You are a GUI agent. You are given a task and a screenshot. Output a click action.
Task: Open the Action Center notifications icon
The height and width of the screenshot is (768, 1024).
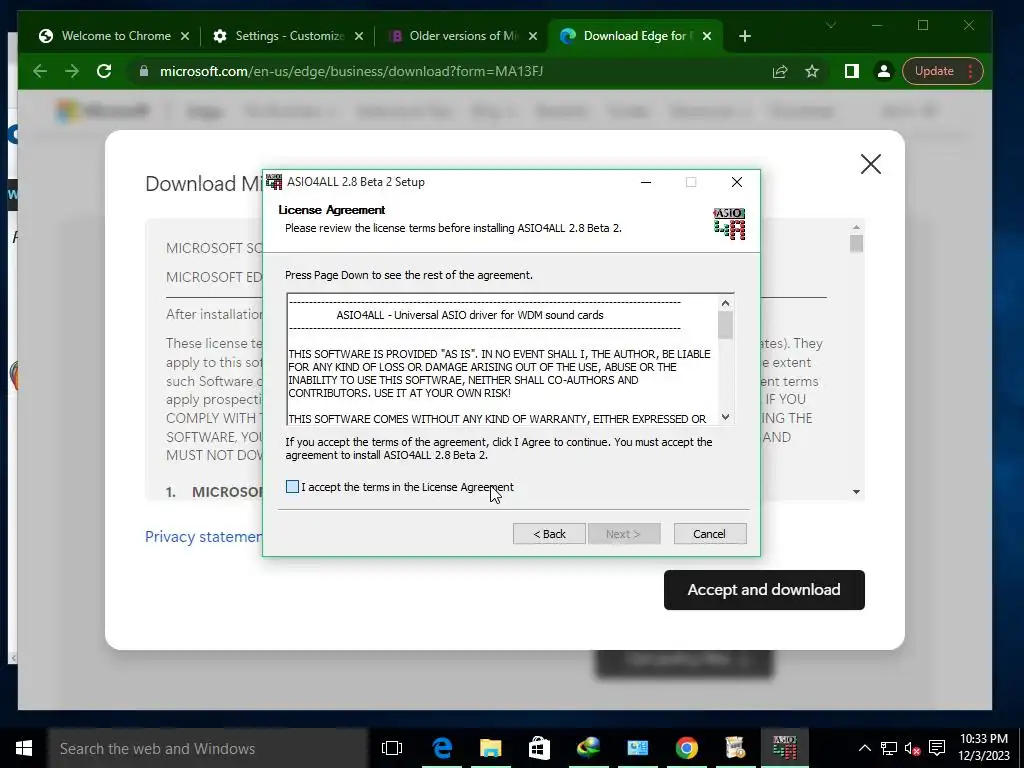pyautogui.click(x=936, y=748)
